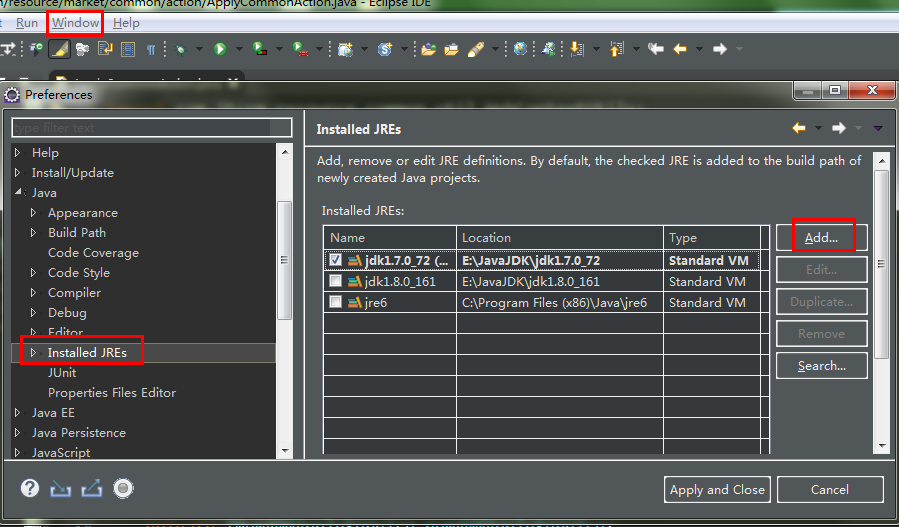Expand the Build Path tree node
The height and width of the screenshot is (527, 899).
click(33, 233)
